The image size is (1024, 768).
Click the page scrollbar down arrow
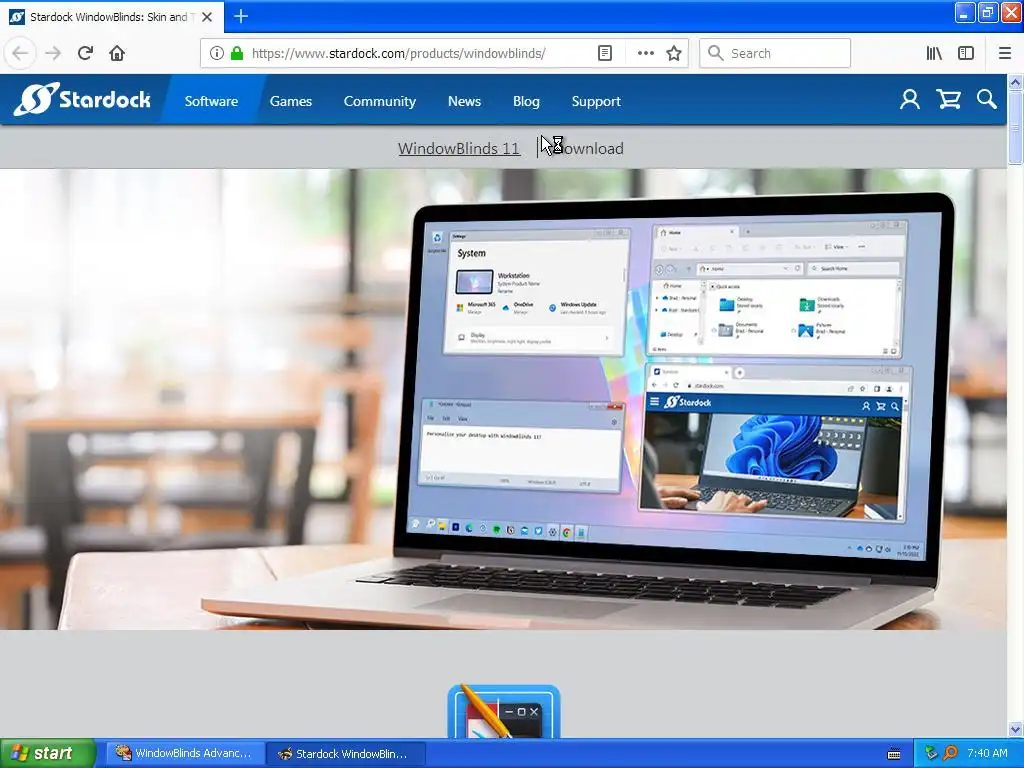click(x=1015, y=729)
